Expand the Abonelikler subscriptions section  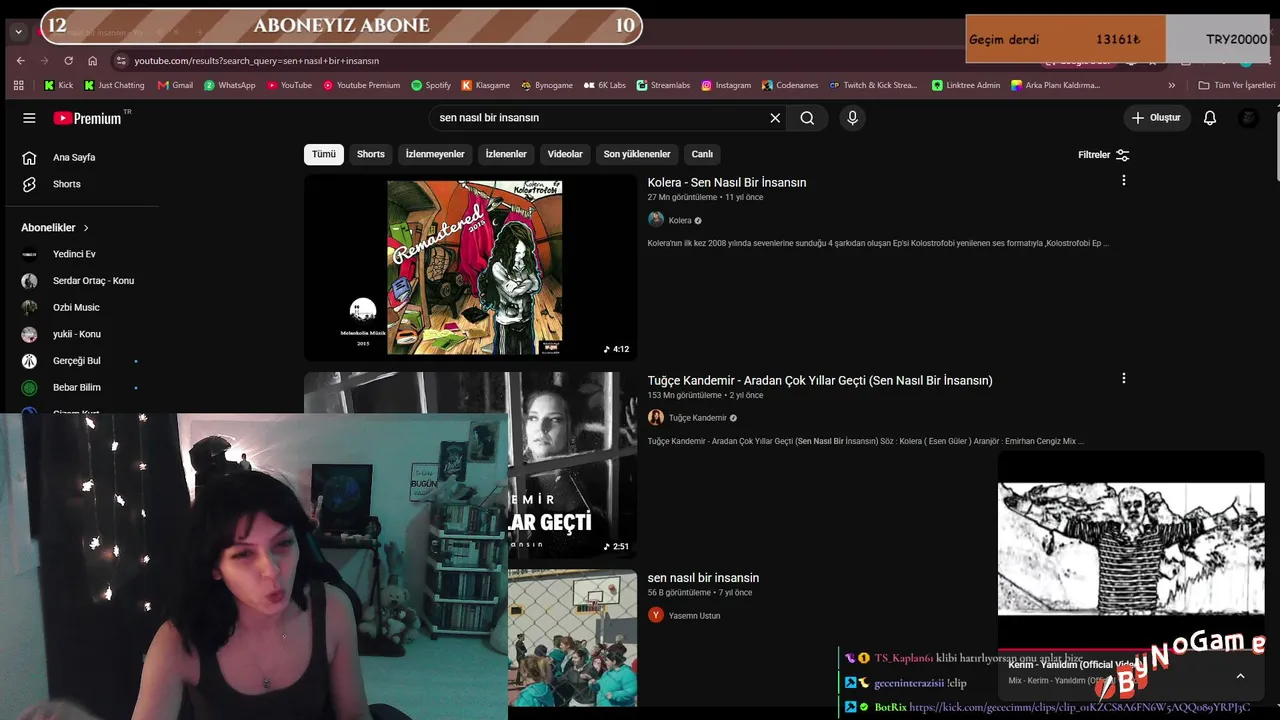56,228
